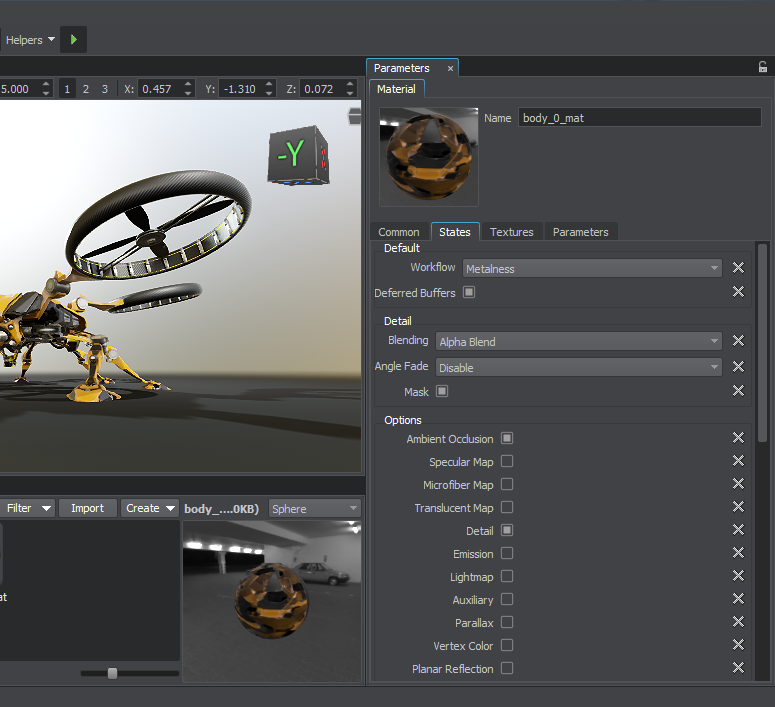
Task: Reset Emission option with X icon
Action: [738, 553]
